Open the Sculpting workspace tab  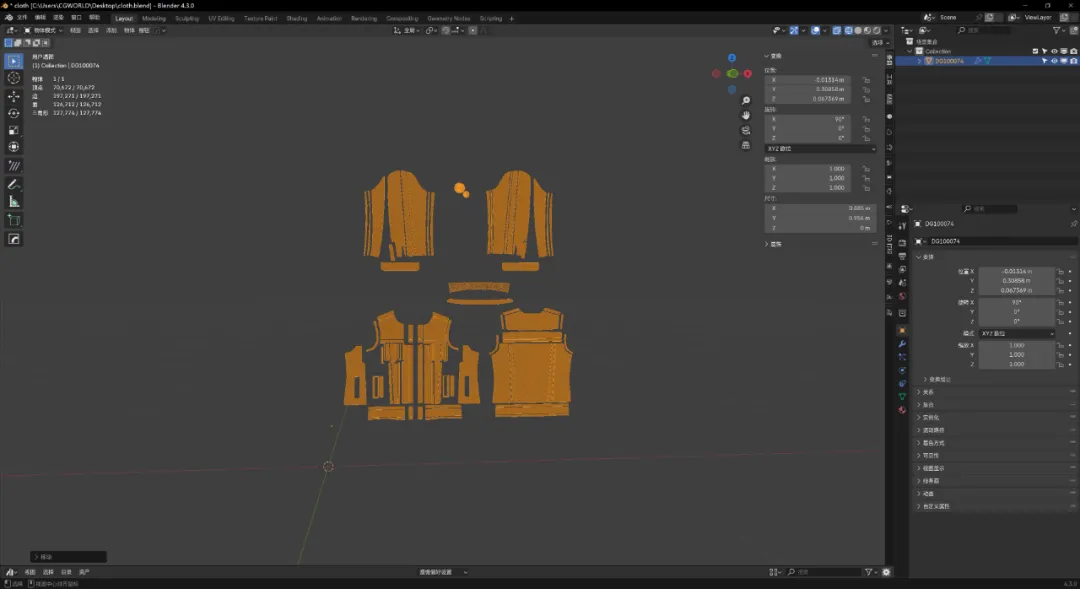[186, 18]
